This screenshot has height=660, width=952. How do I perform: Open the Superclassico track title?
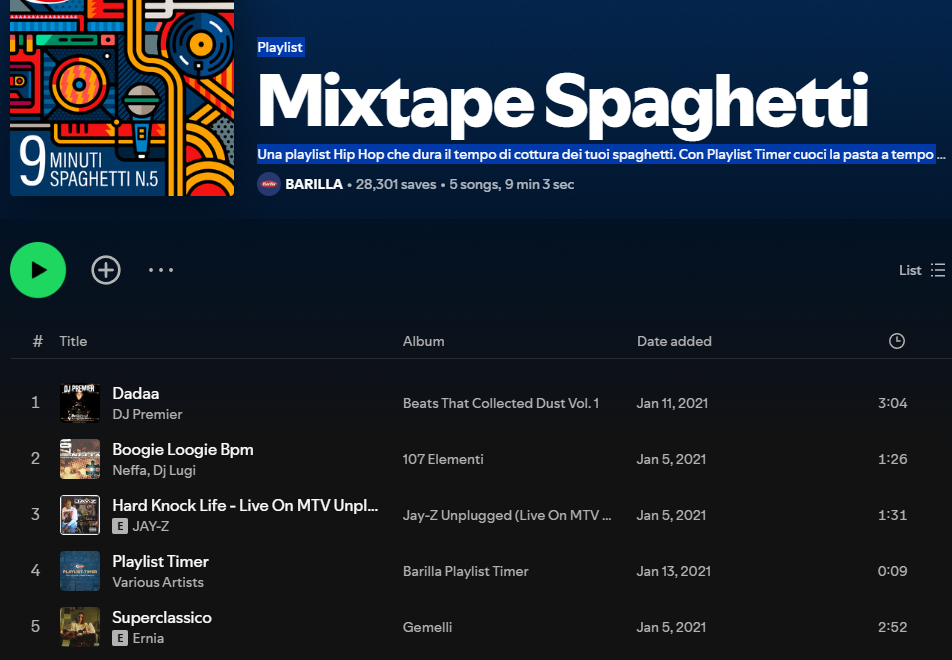[162, 617]
